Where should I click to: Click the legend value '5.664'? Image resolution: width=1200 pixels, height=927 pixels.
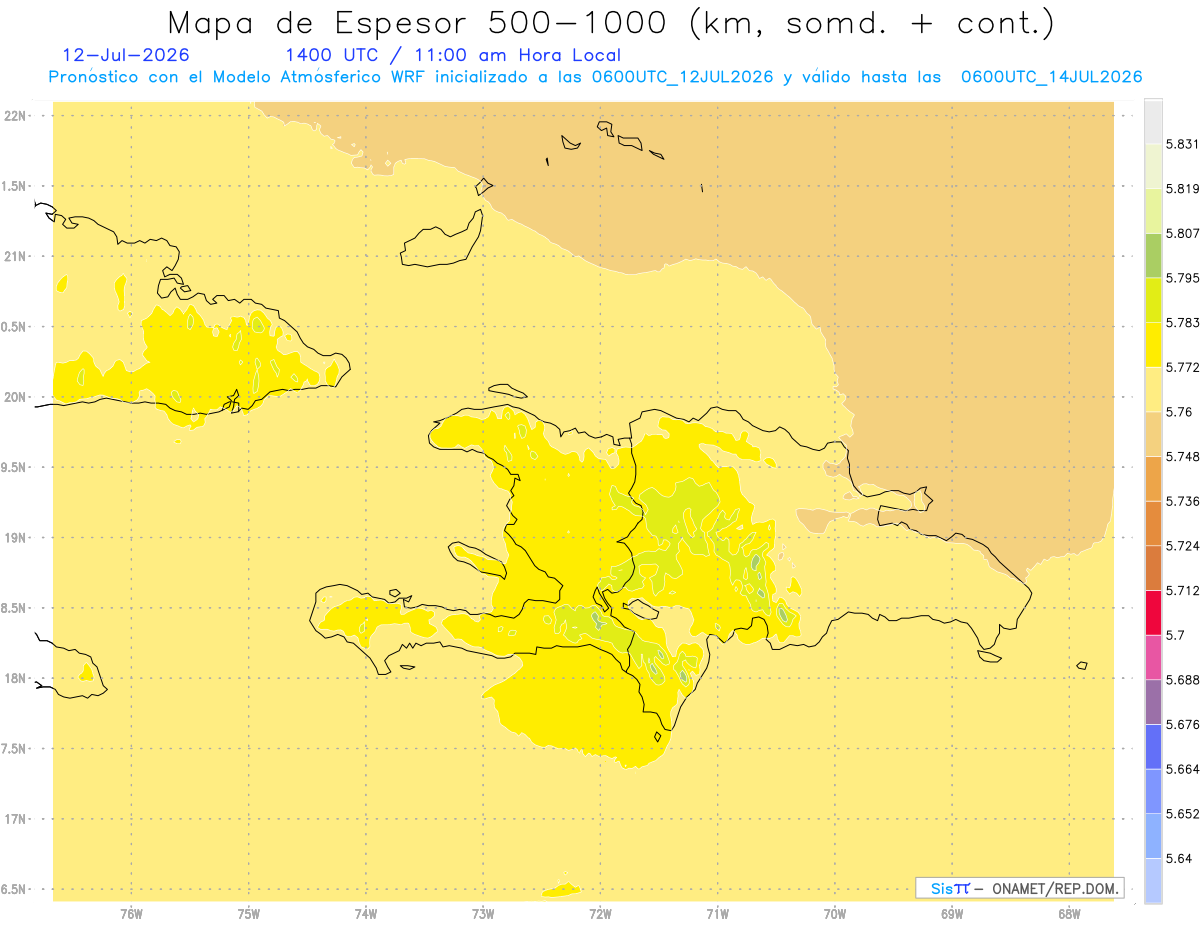pyautogui.click(x=1183, y=769)
